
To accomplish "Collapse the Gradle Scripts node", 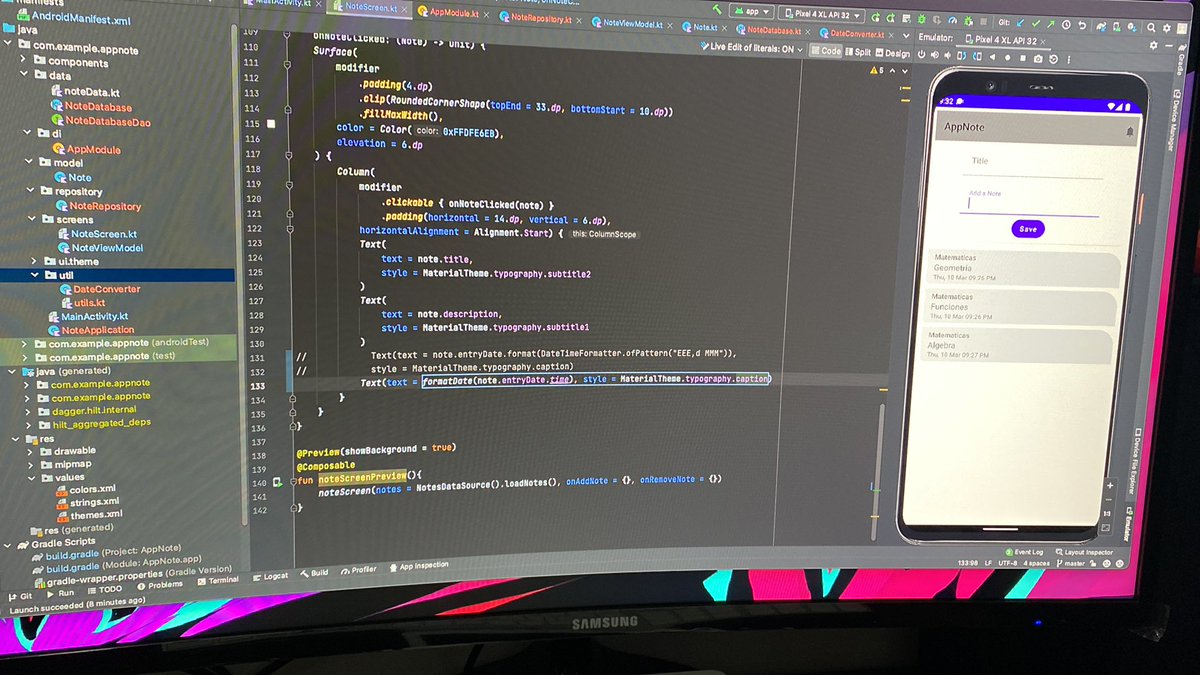I will tap(8, 545).
